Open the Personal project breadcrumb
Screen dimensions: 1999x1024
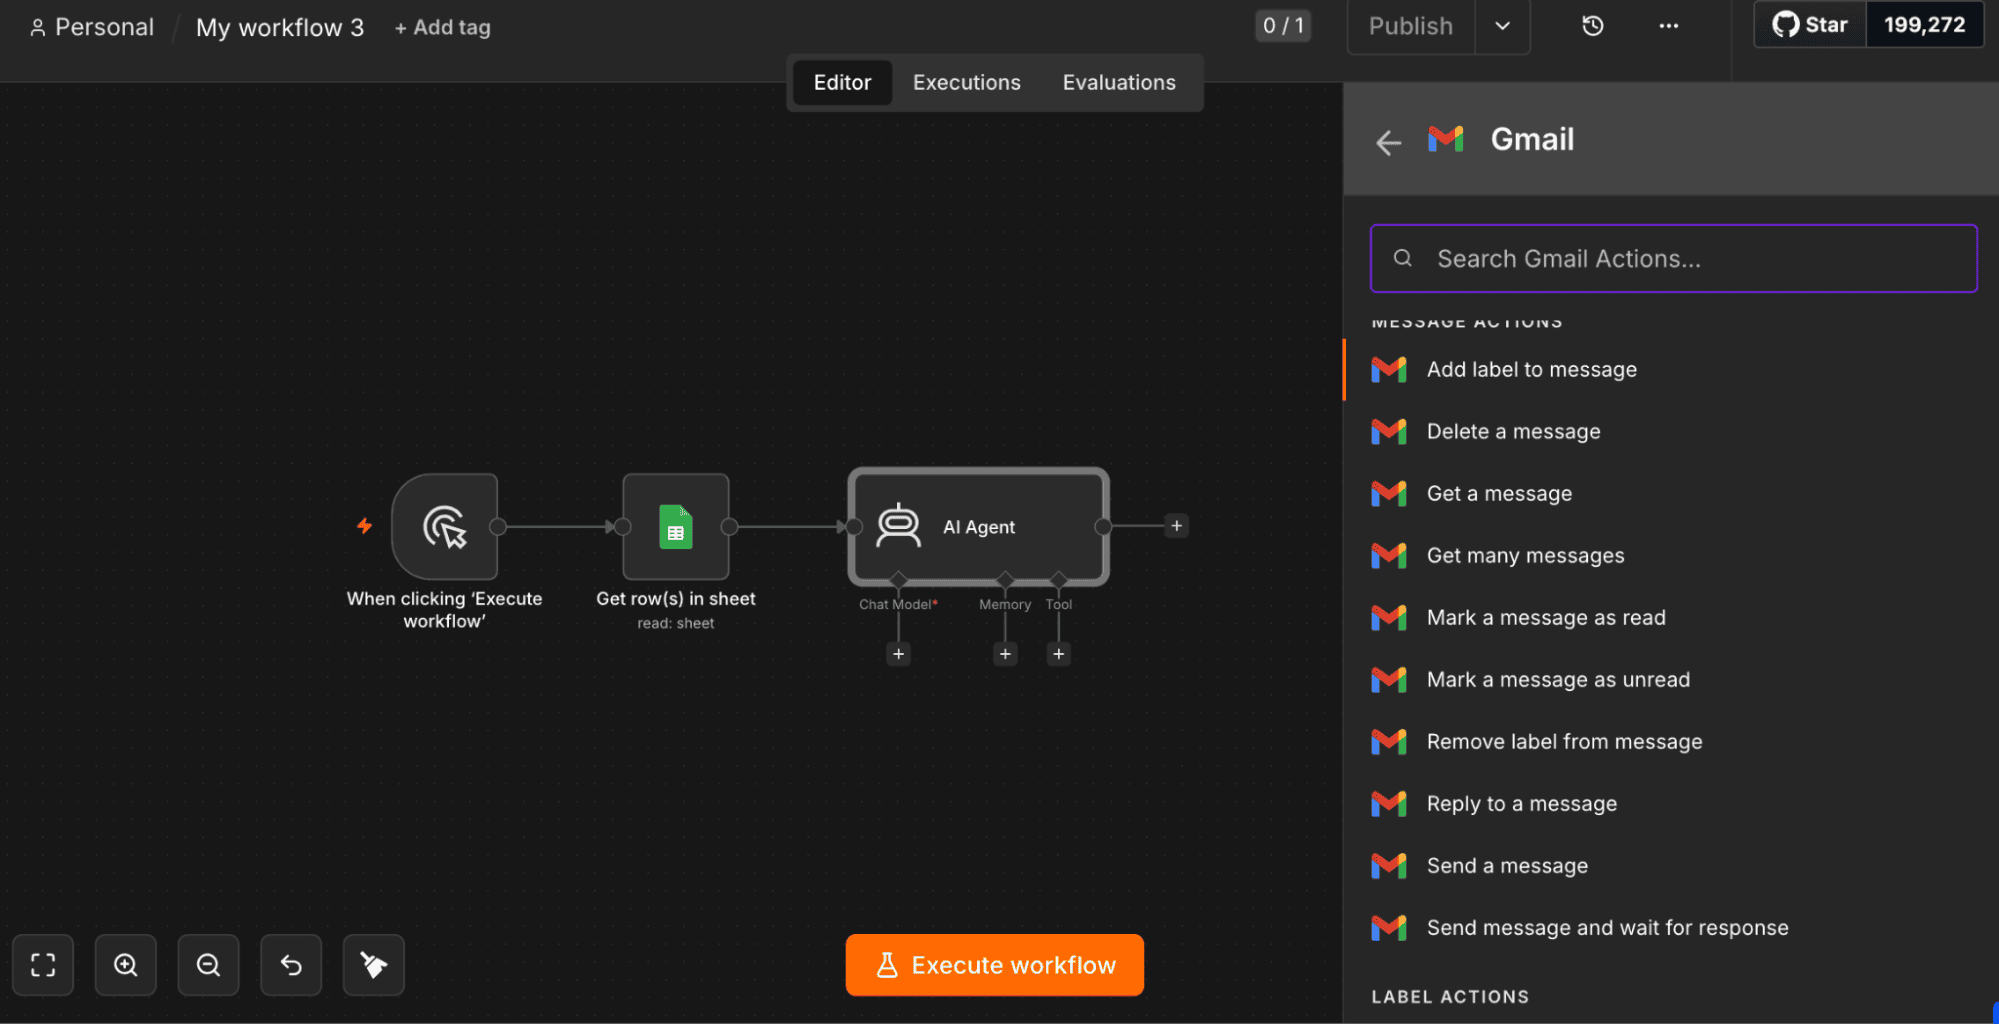coord(92,27)
